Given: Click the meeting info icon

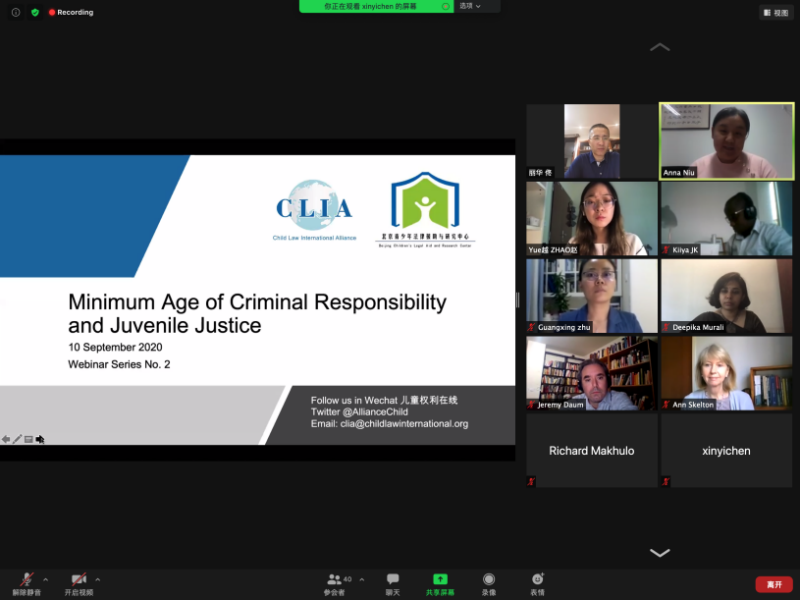Looking at the screenshot, I should [x=15, y=12].
